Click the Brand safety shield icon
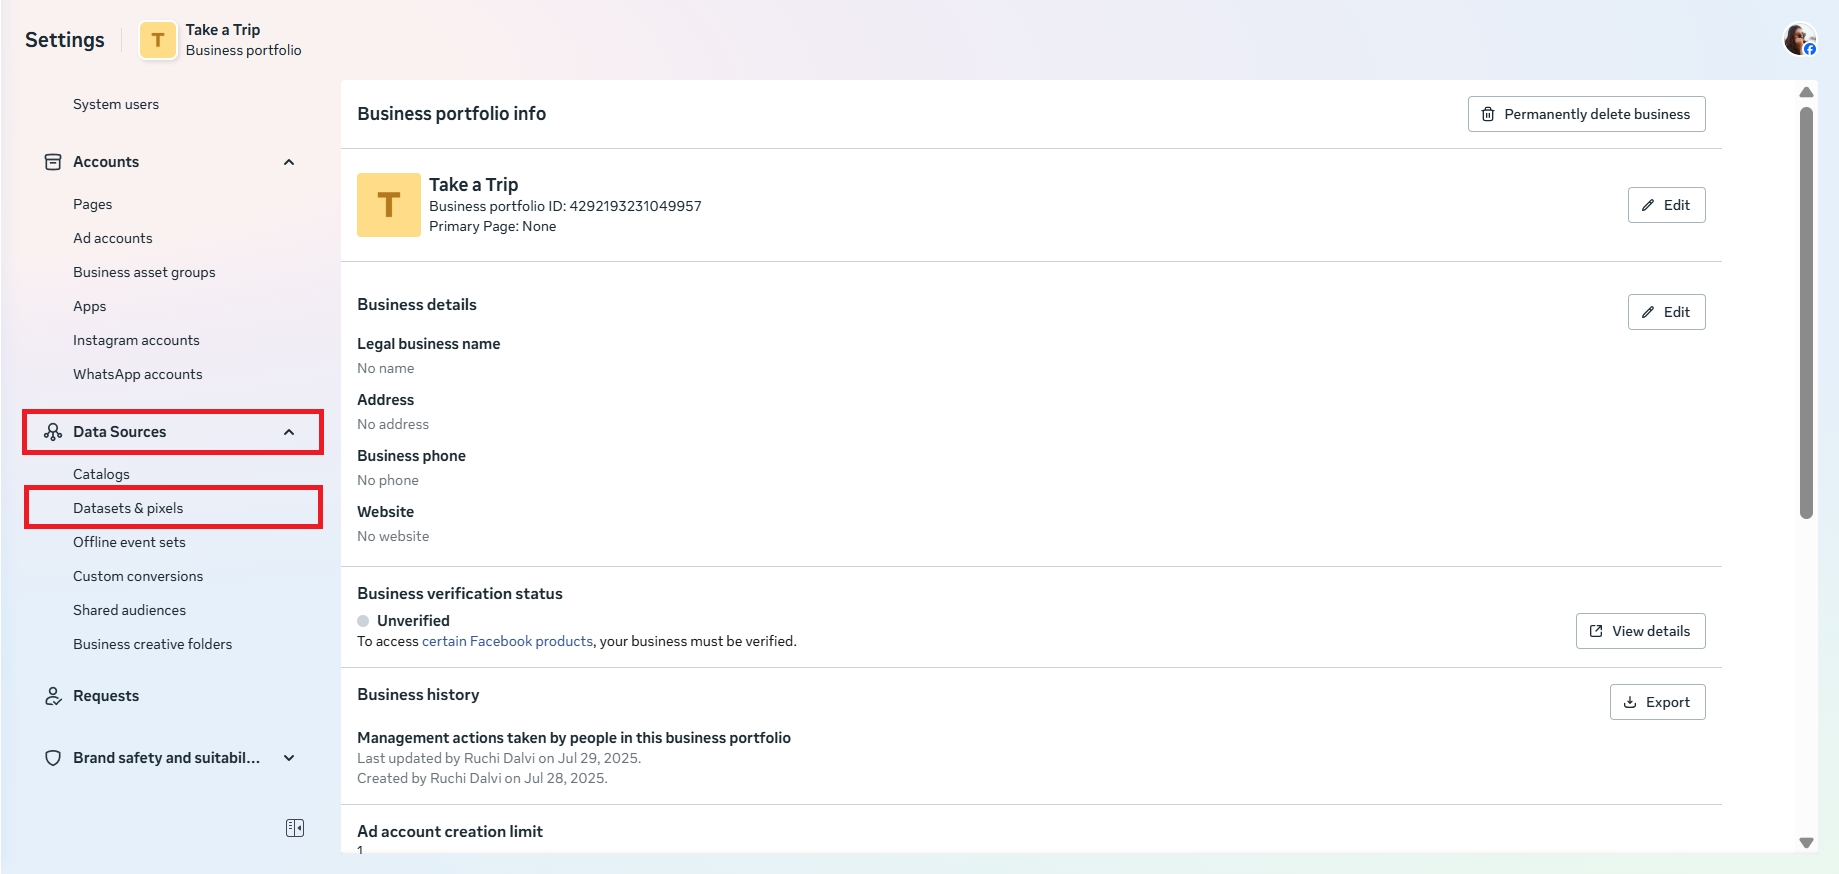 53,758
